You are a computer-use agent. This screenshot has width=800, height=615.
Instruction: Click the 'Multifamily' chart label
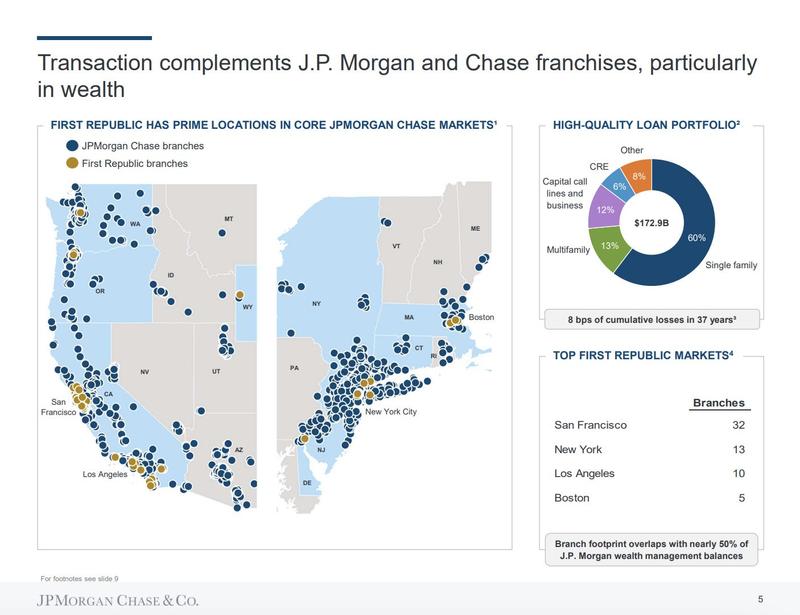[x=568, y=250]
